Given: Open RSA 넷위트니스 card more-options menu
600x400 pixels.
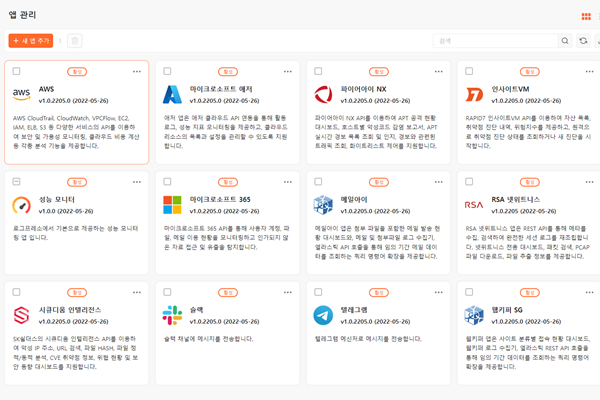Looking at the screenshot, I should [x=589, y=182].
